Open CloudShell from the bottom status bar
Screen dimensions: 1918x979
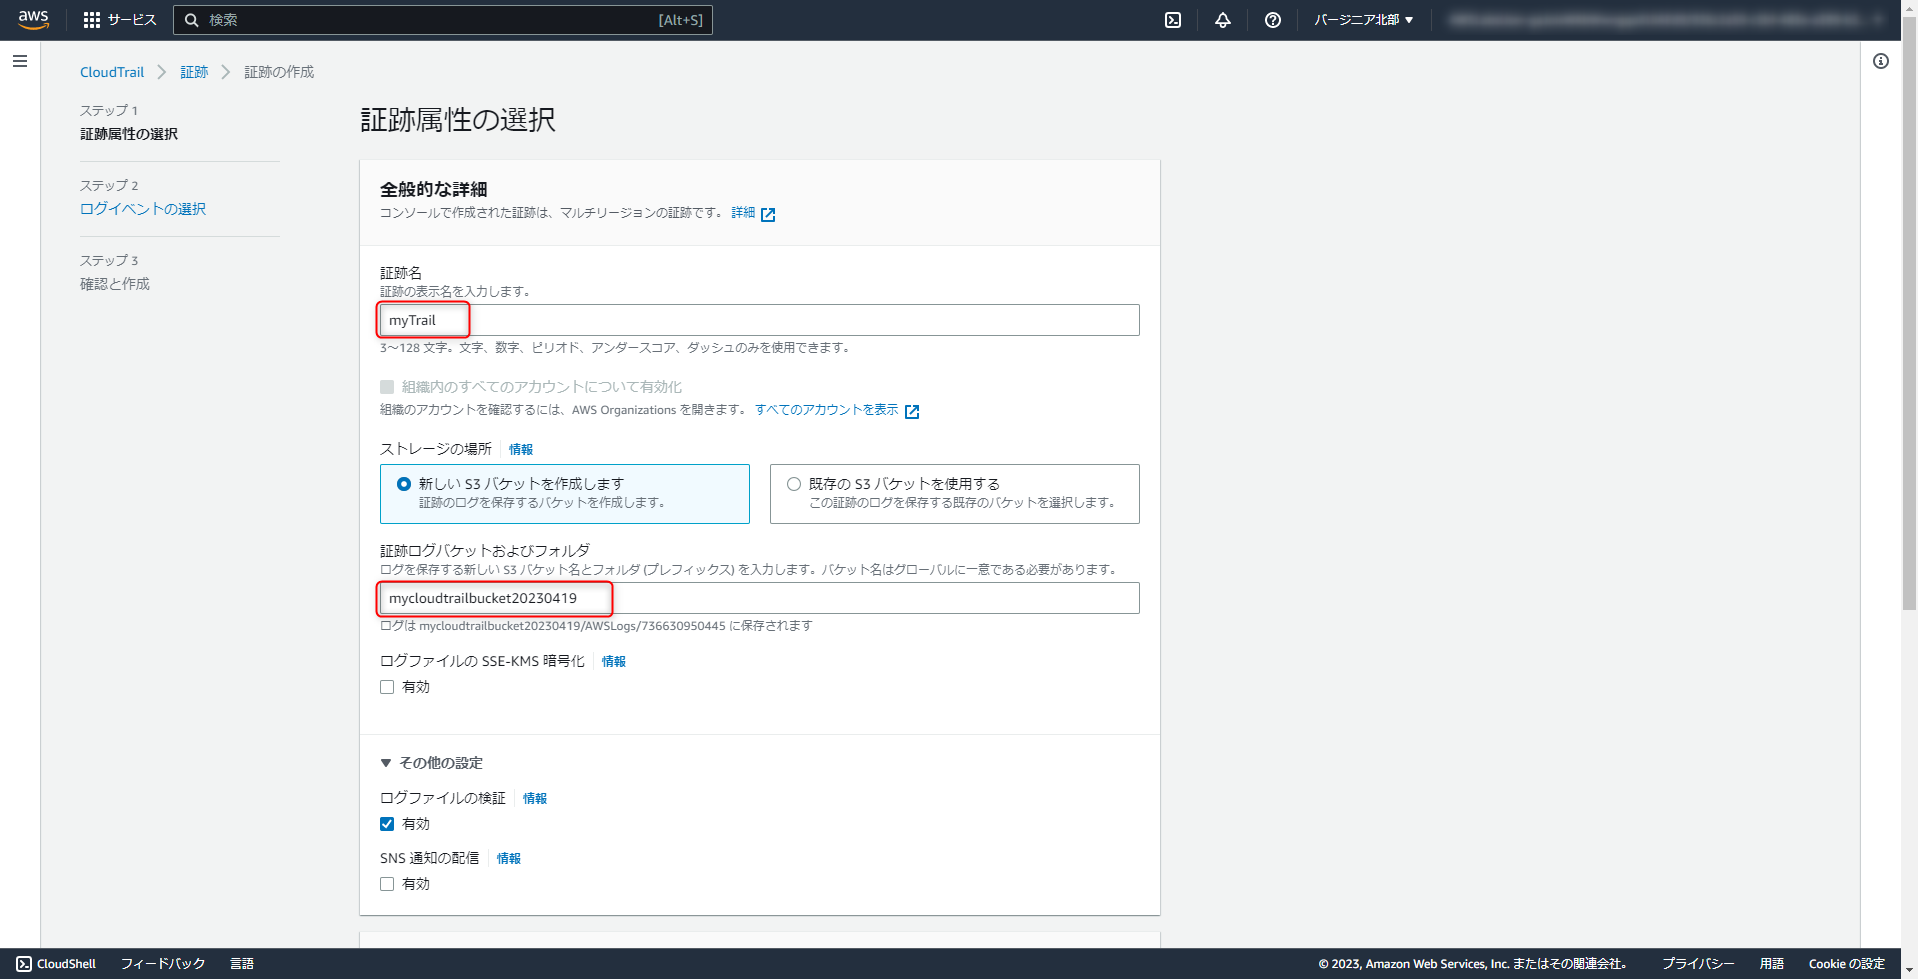pos(55,963)
